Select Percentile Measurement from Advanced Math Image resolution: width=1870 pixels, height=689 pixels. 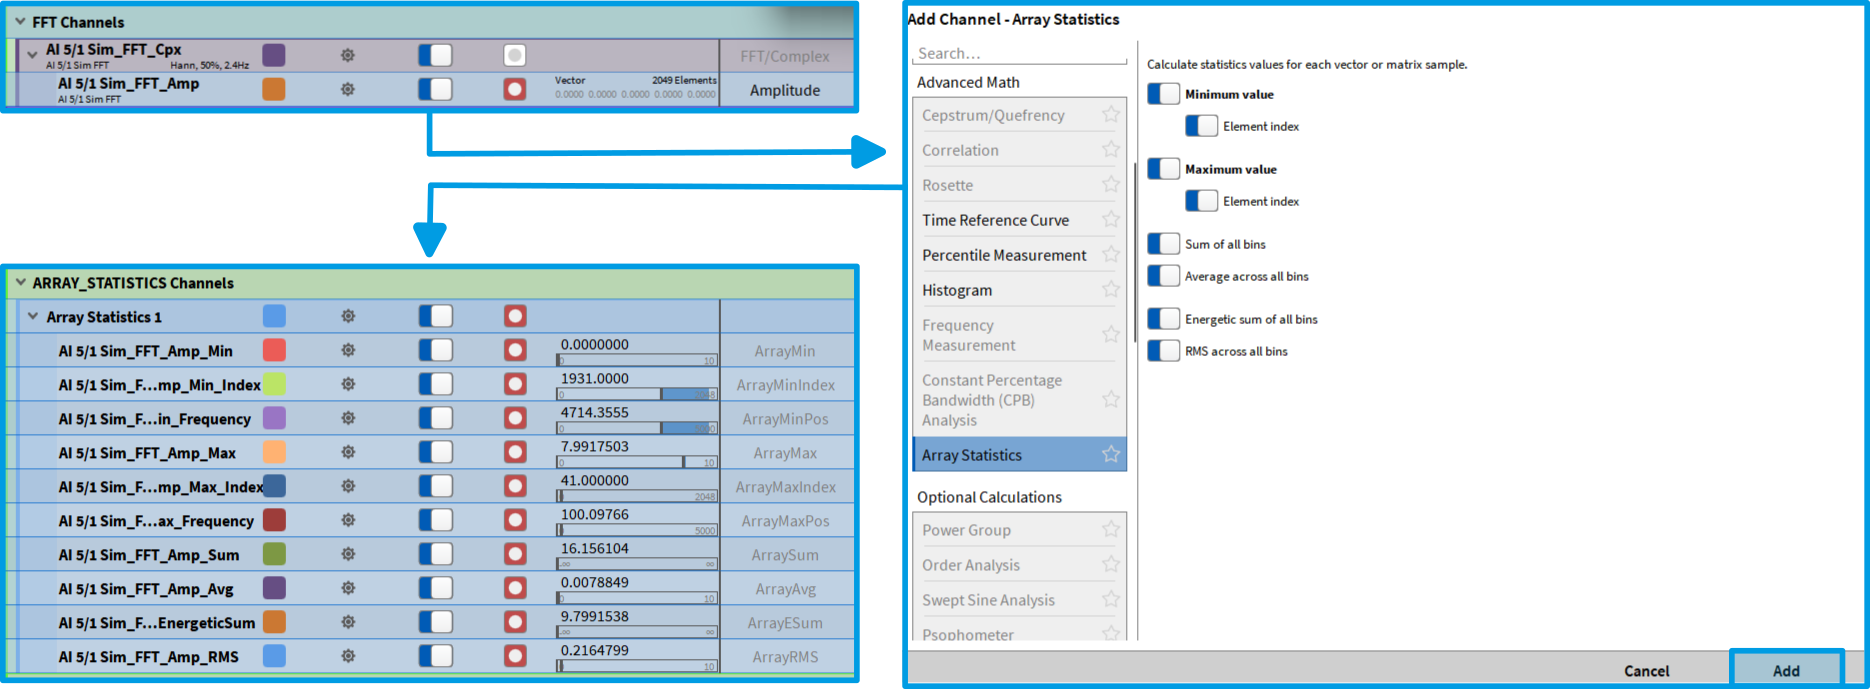click(x=1003, y=255)
